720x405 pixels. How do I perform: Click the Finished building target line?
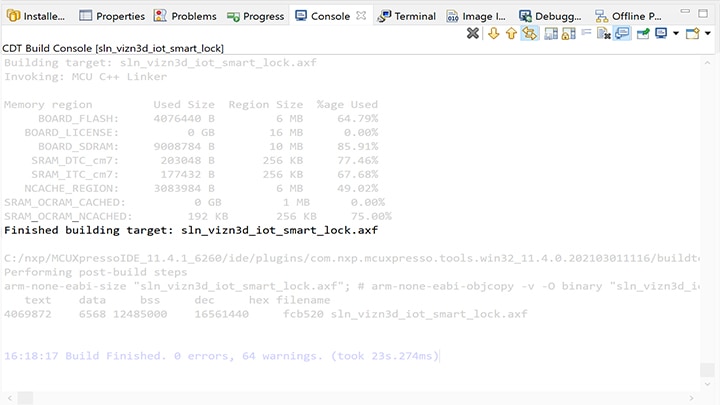[191, 230]
